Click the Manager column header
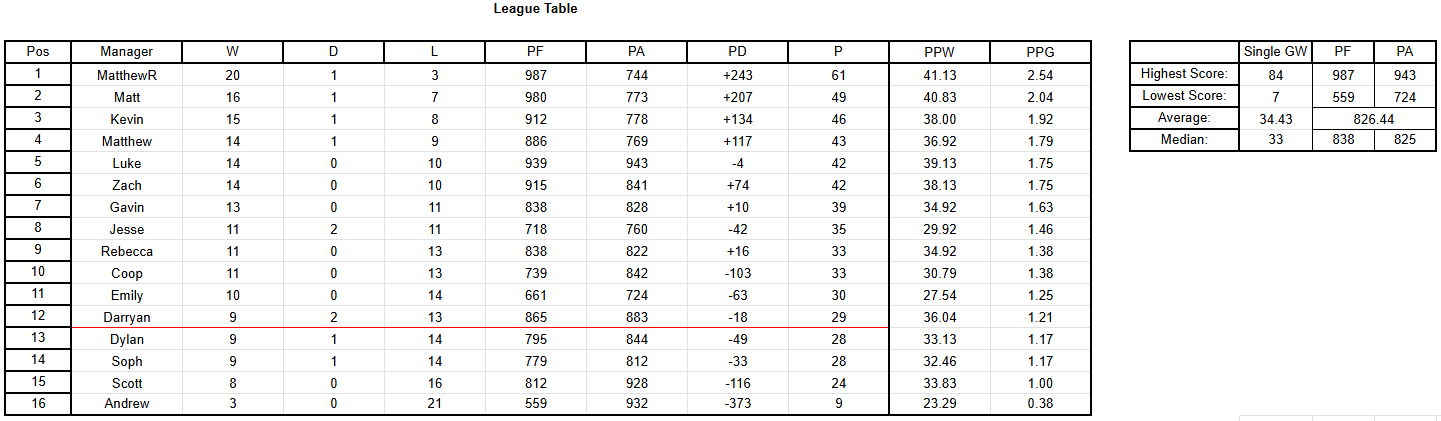Screen dimensions: 1441x421 (127, 52)
